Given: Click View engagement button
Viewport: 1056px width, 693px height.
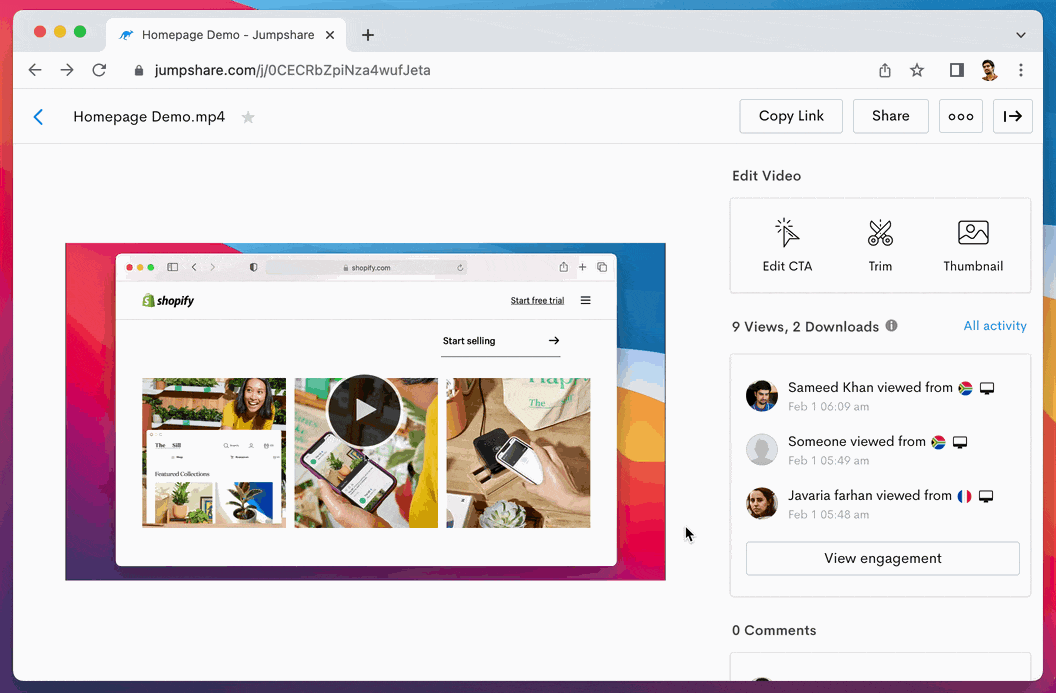Looking at the screenshot, I should point(882,558).
